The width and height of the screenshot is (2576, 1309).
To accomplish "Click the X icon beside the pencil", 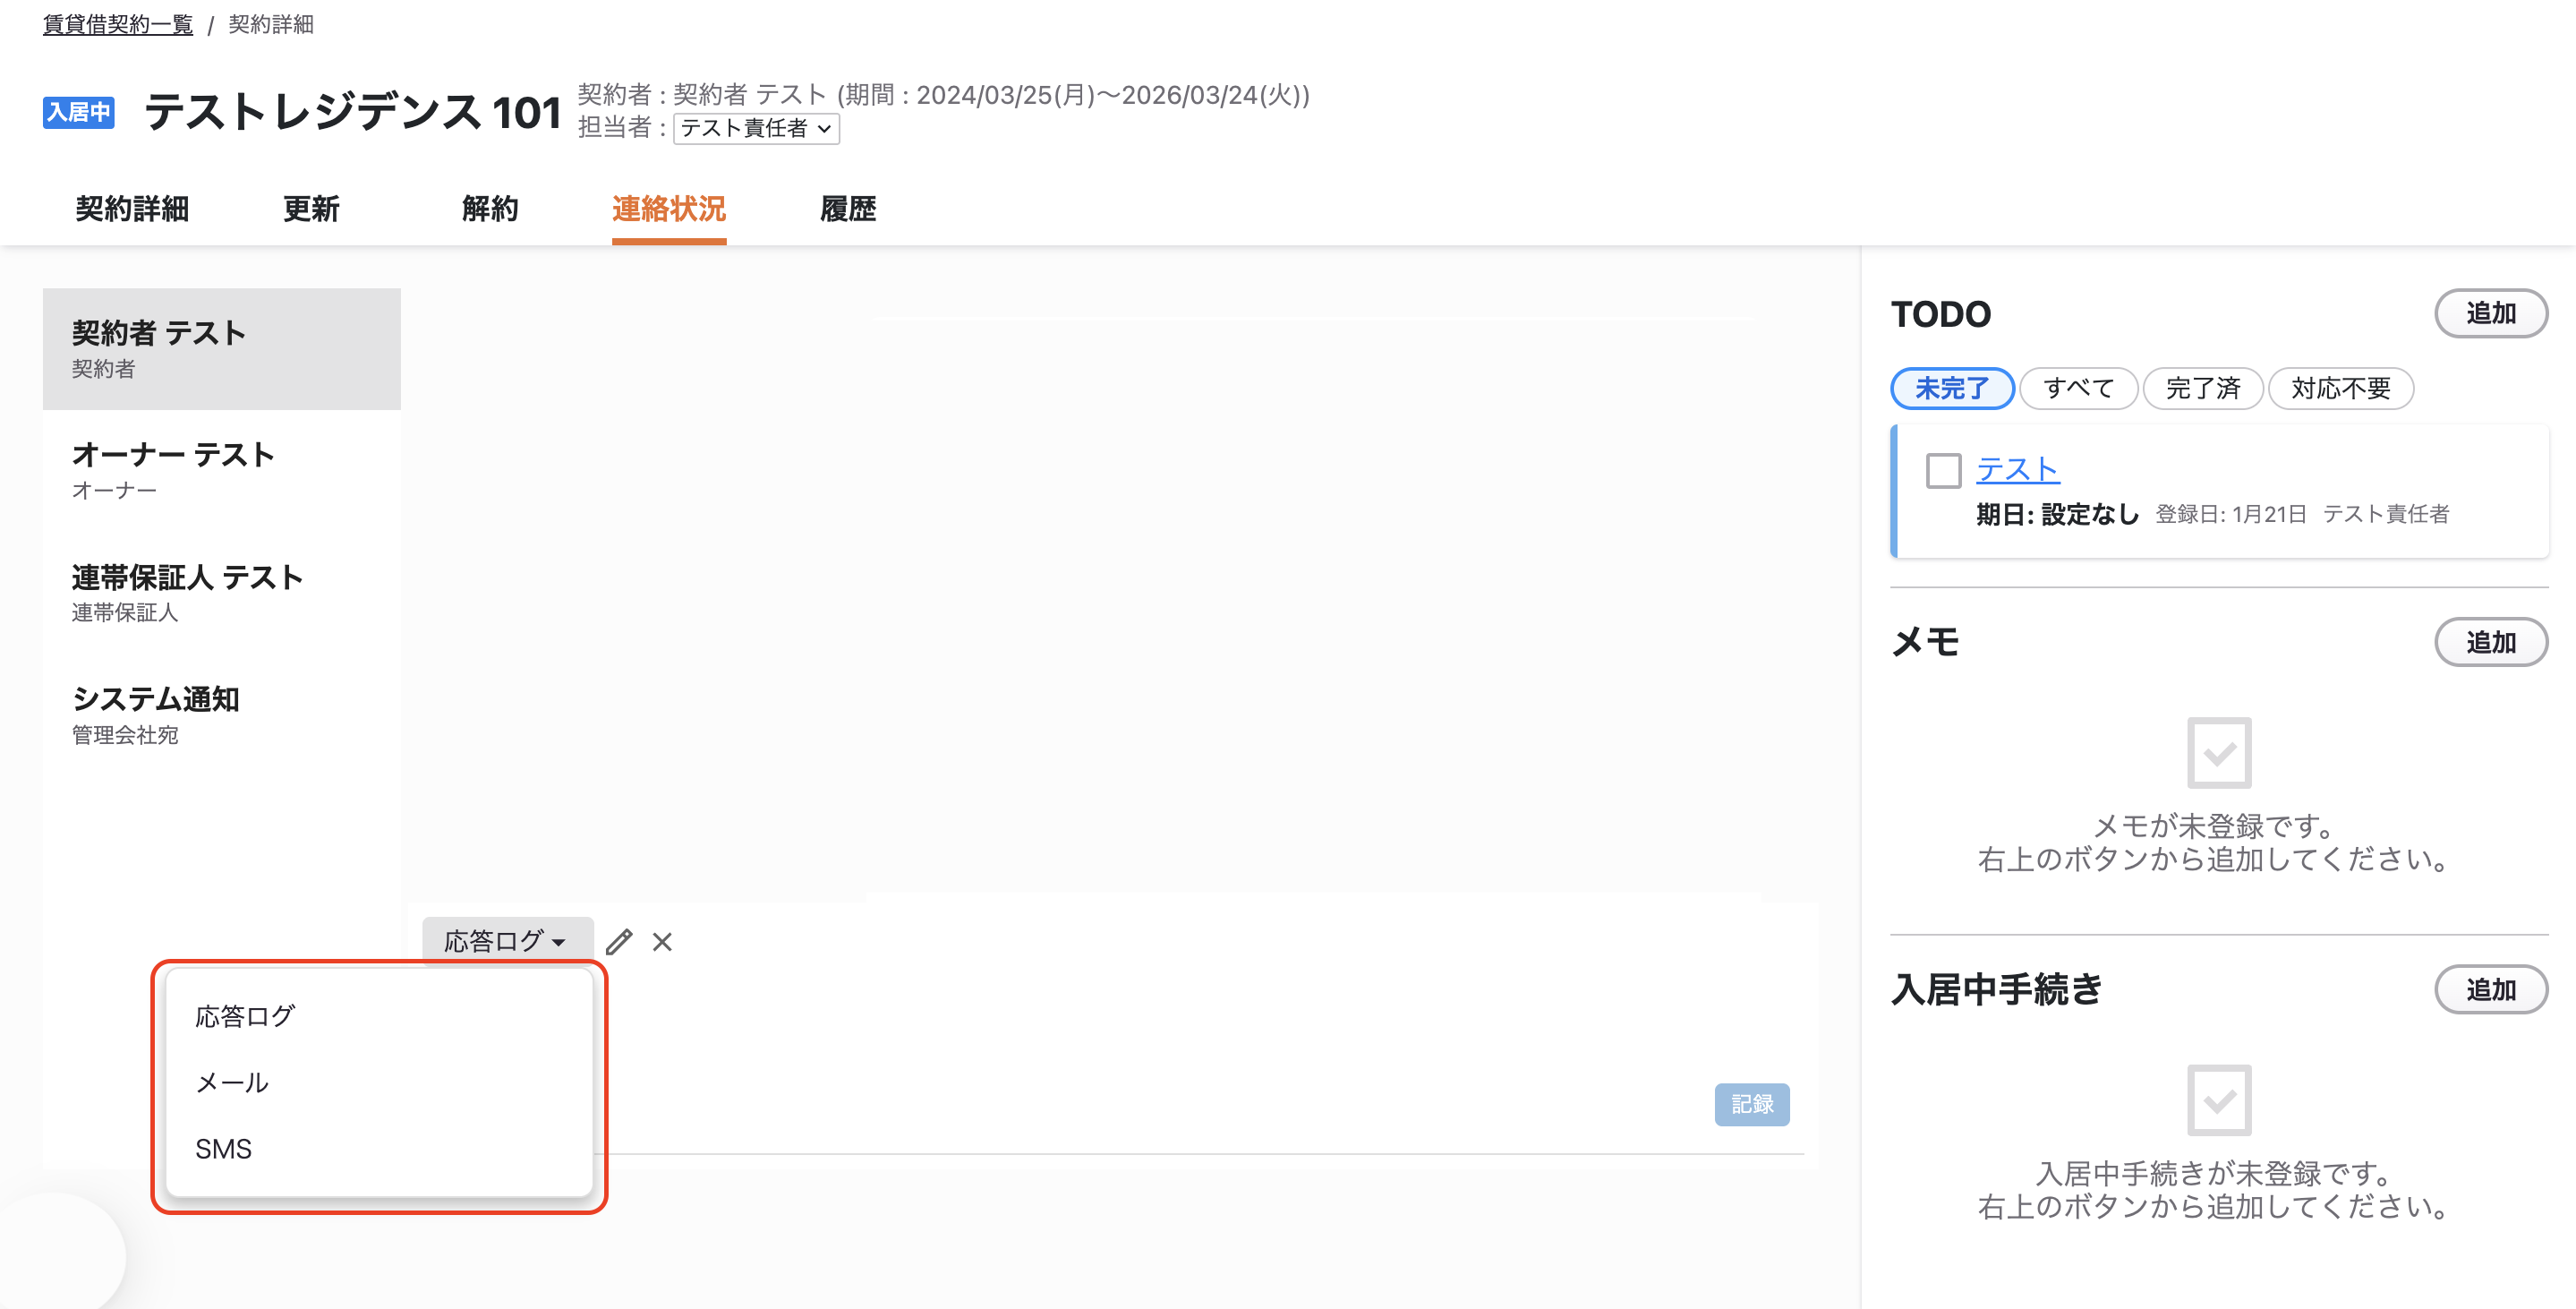I will 662,941.
